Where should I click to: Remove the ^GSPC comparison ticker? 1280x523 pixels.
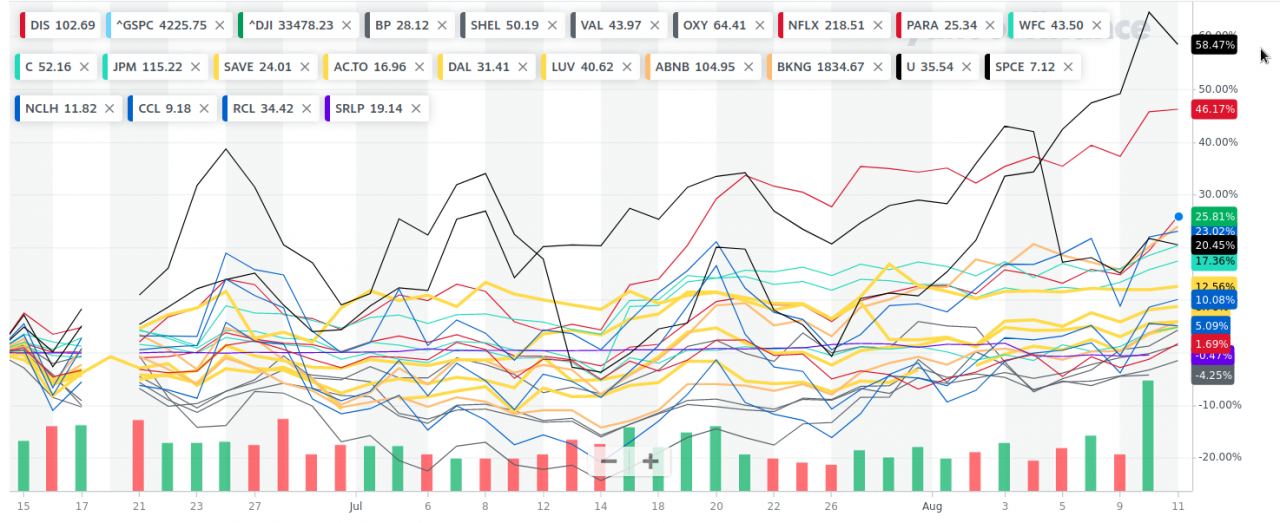(x=219, y=24)
